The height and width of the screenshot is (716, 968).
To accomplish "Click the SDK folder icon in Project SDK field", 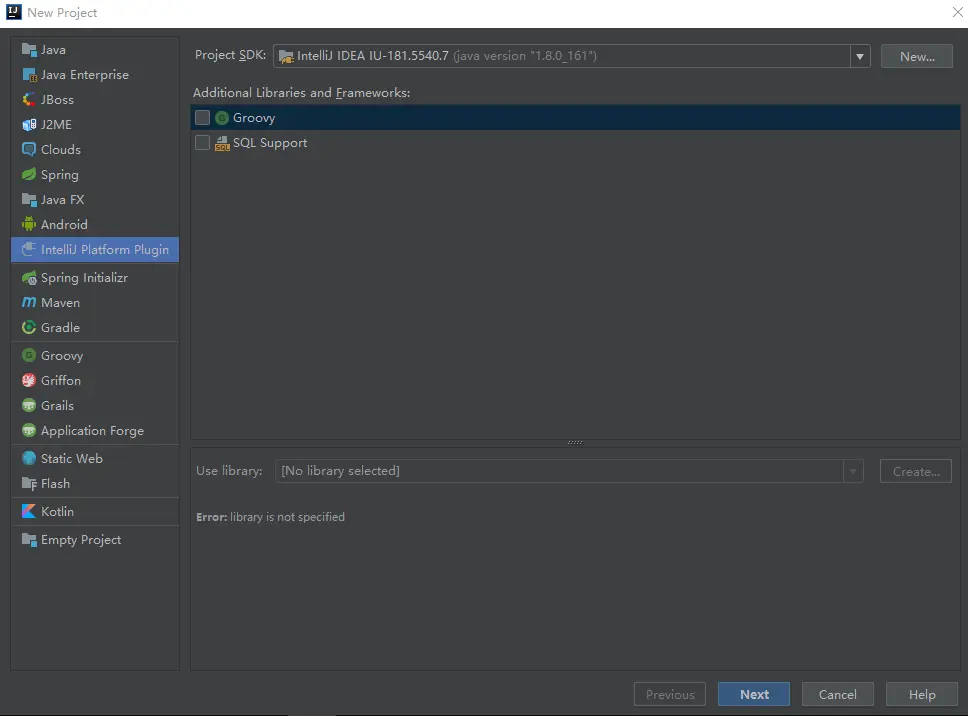I will [x=286, y=57].
